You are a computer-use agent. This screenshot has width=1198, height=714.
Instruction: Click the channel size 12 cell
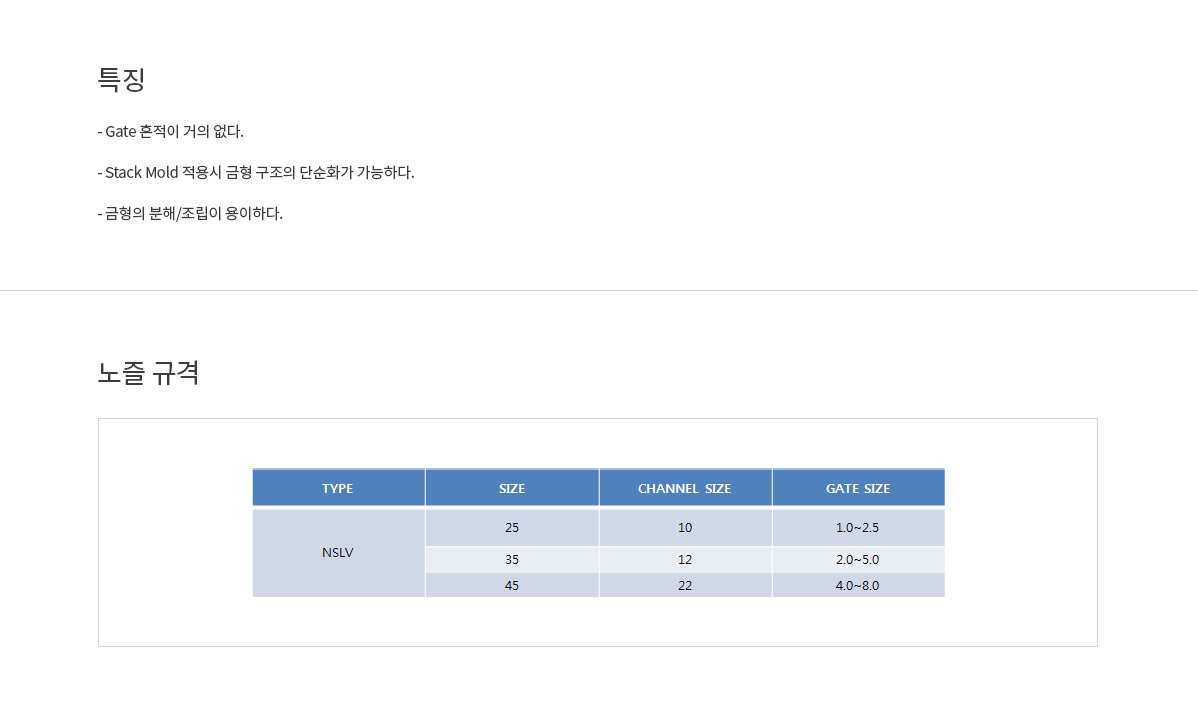tap(685, 560)
